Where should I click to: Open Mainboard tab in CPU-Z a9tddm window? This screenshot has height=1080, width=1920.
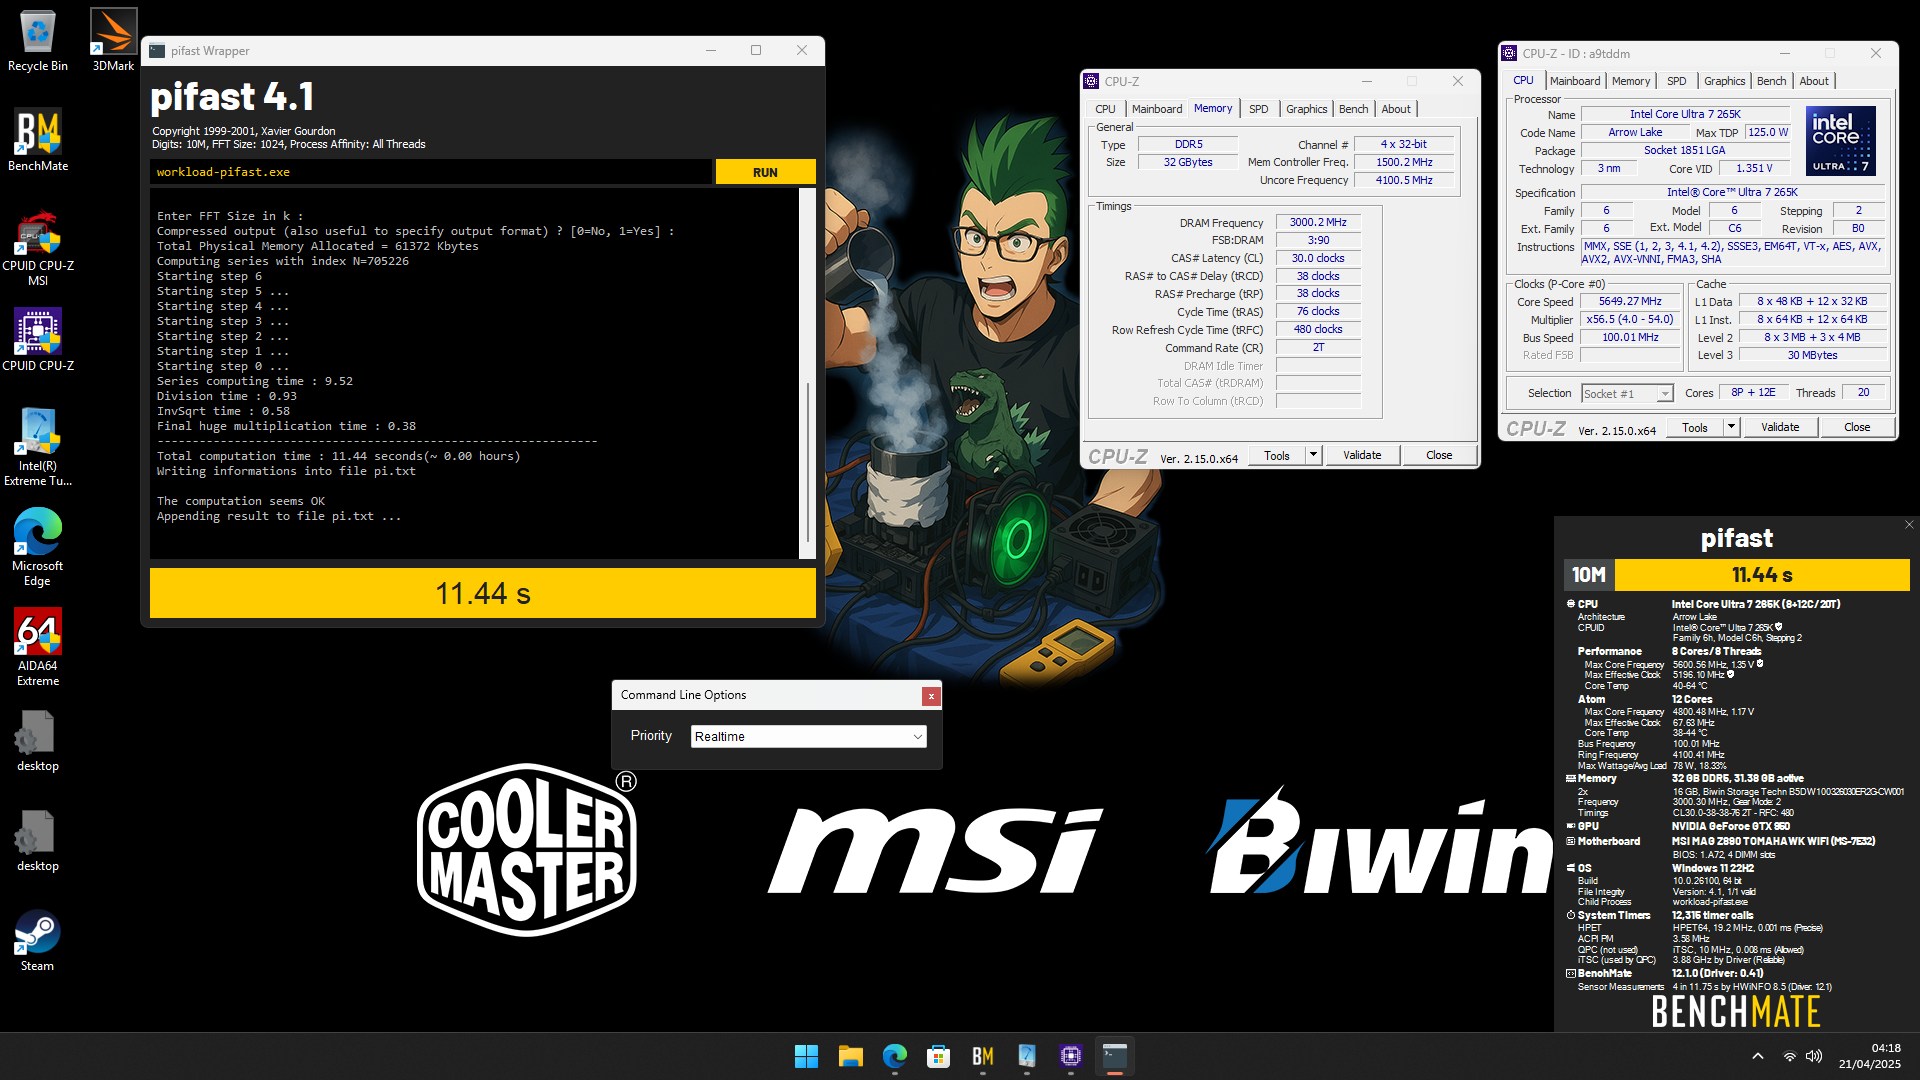(x=1575, y=81)
